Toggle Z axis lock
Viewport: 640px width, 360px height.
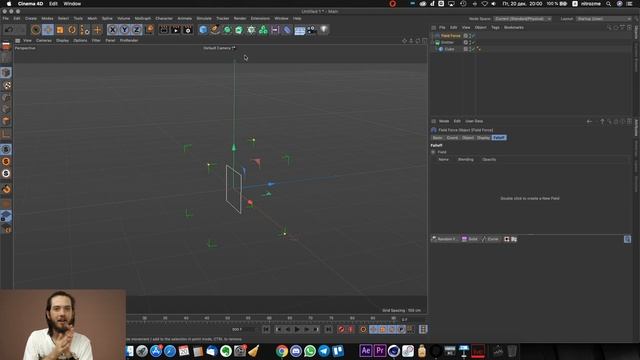pyautogui.click(x=136, y=30)
